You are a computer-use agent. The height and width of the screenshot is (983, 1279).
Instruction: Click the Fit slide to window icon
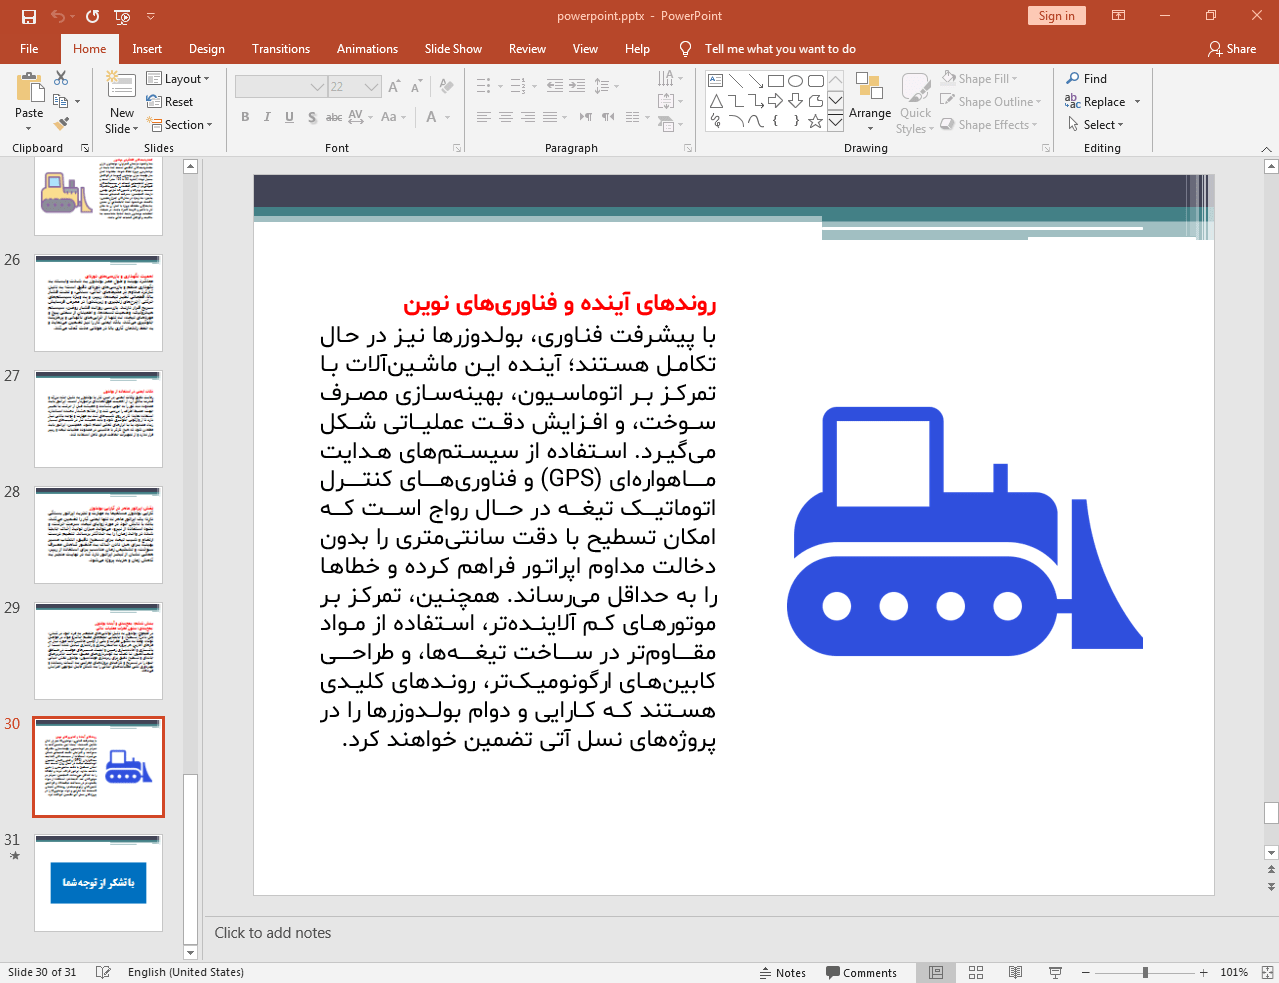(x=1267, y=972)
